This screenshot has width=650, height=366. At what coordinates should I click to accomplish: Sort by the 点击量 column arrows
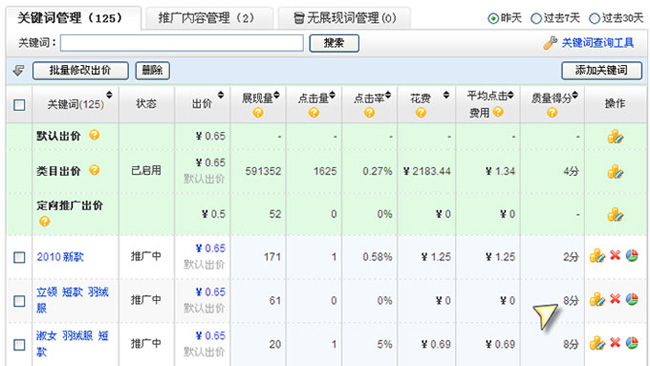click(x=332, y=95)
